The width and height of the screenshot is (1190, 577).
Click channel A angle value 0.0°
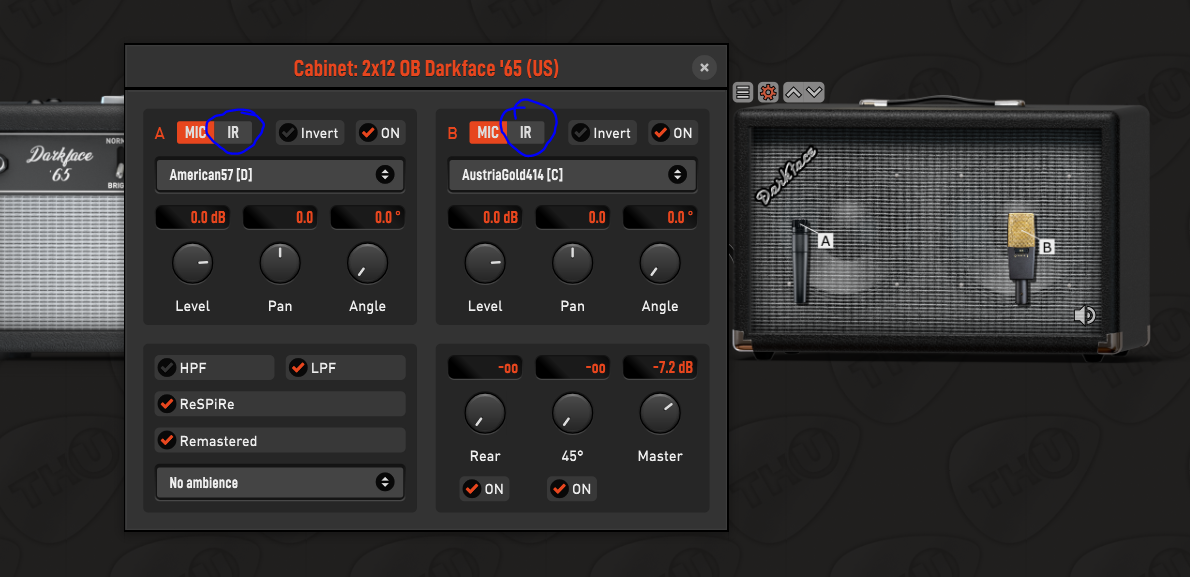pyautogui.click(x=367, y=218)
